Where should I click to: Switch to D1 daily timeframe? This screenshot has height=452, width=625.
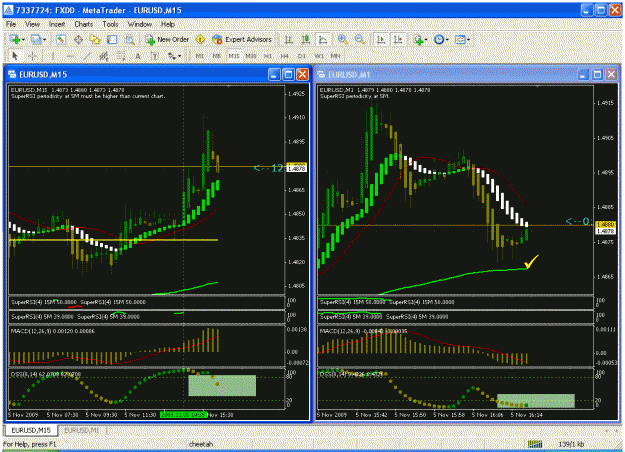tap(302, 56)
